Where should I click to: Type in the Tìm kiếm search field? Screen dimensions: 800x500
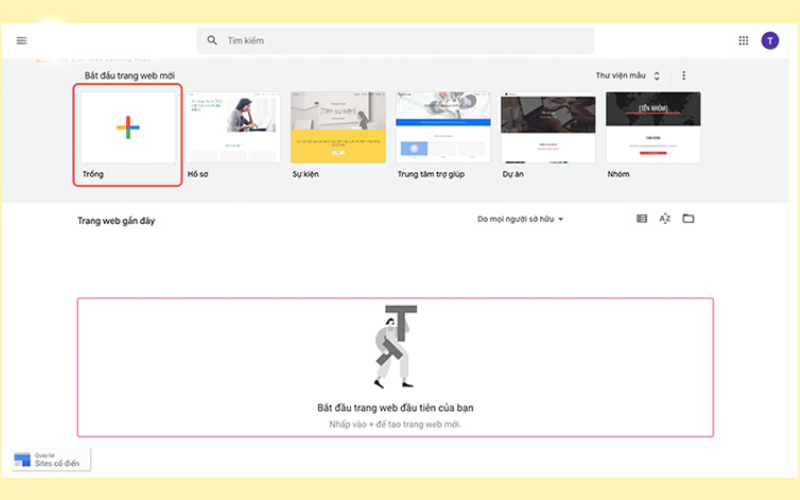coord(400,41)
